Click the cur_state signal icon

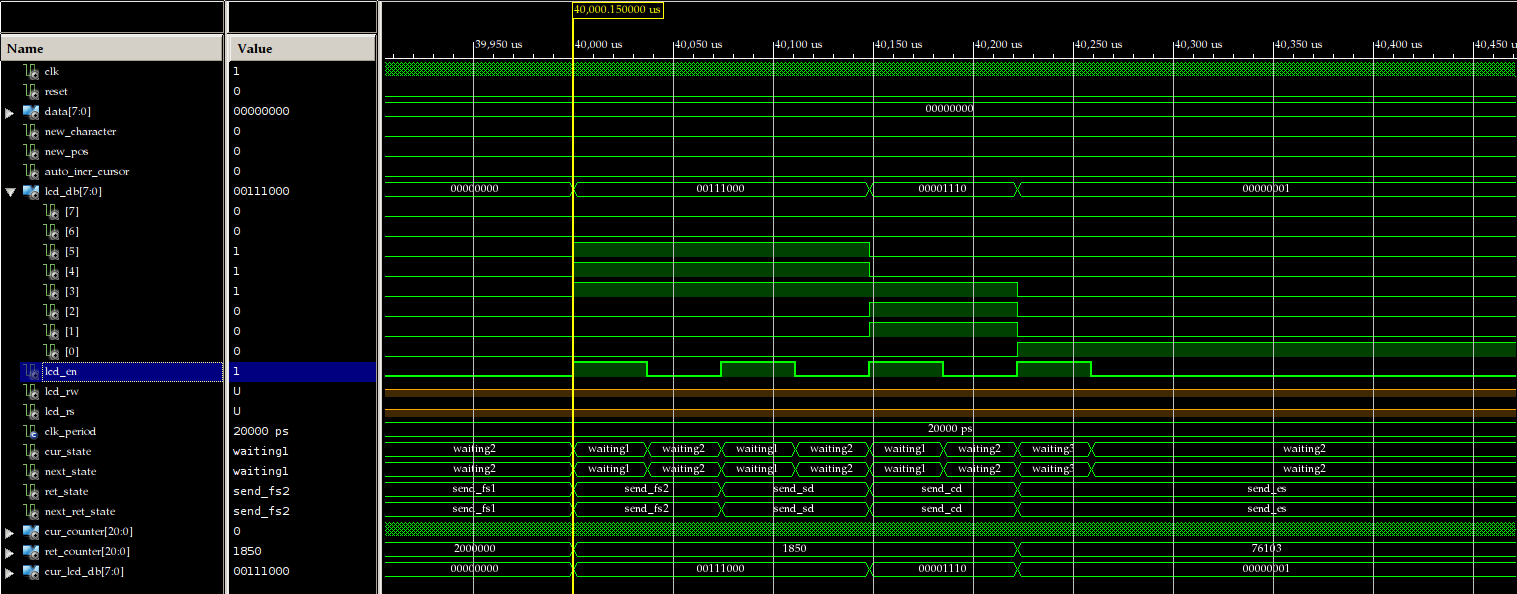point(30,451)
